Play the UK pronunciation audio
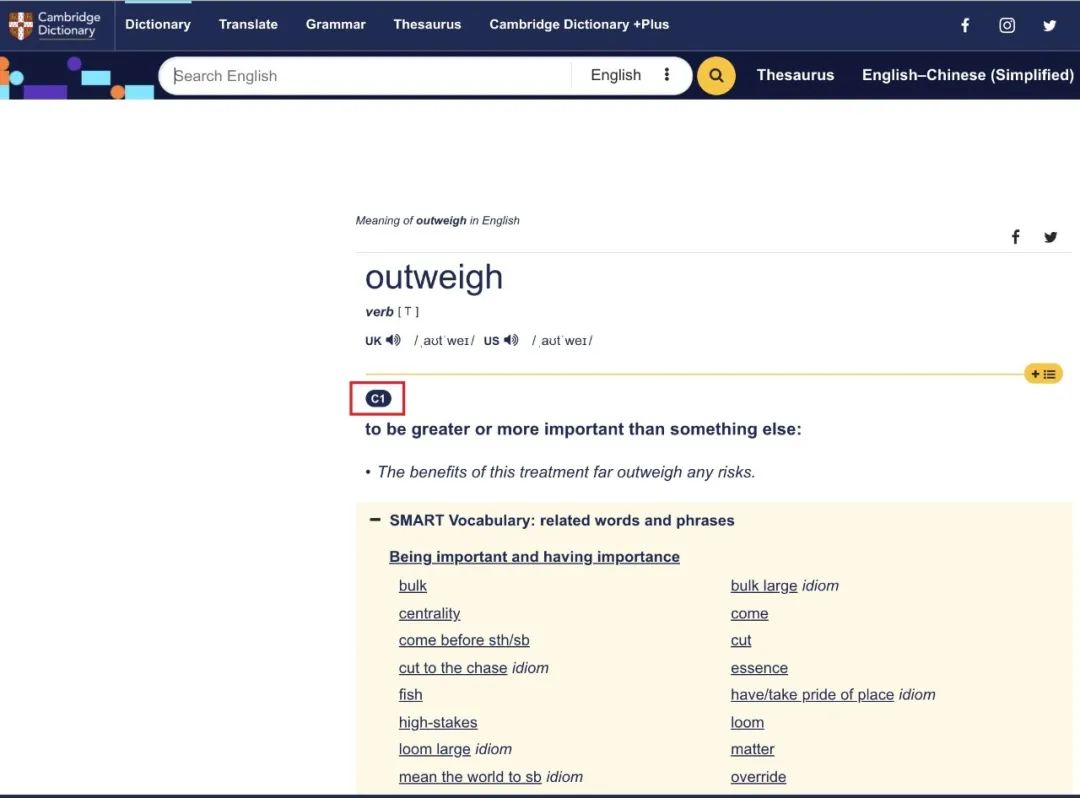The image size is (1080, 798). pos(393,340)
